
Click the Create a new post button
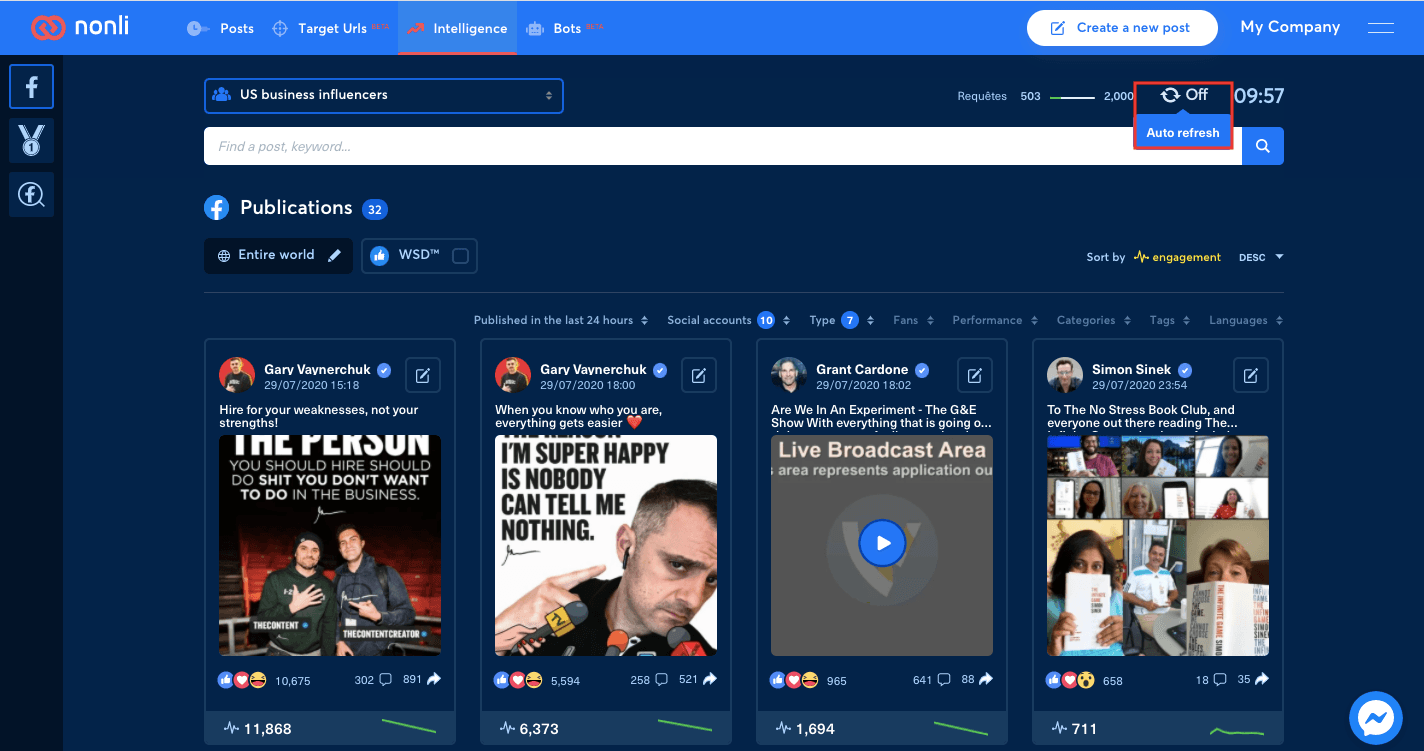tap(1122, 28)
